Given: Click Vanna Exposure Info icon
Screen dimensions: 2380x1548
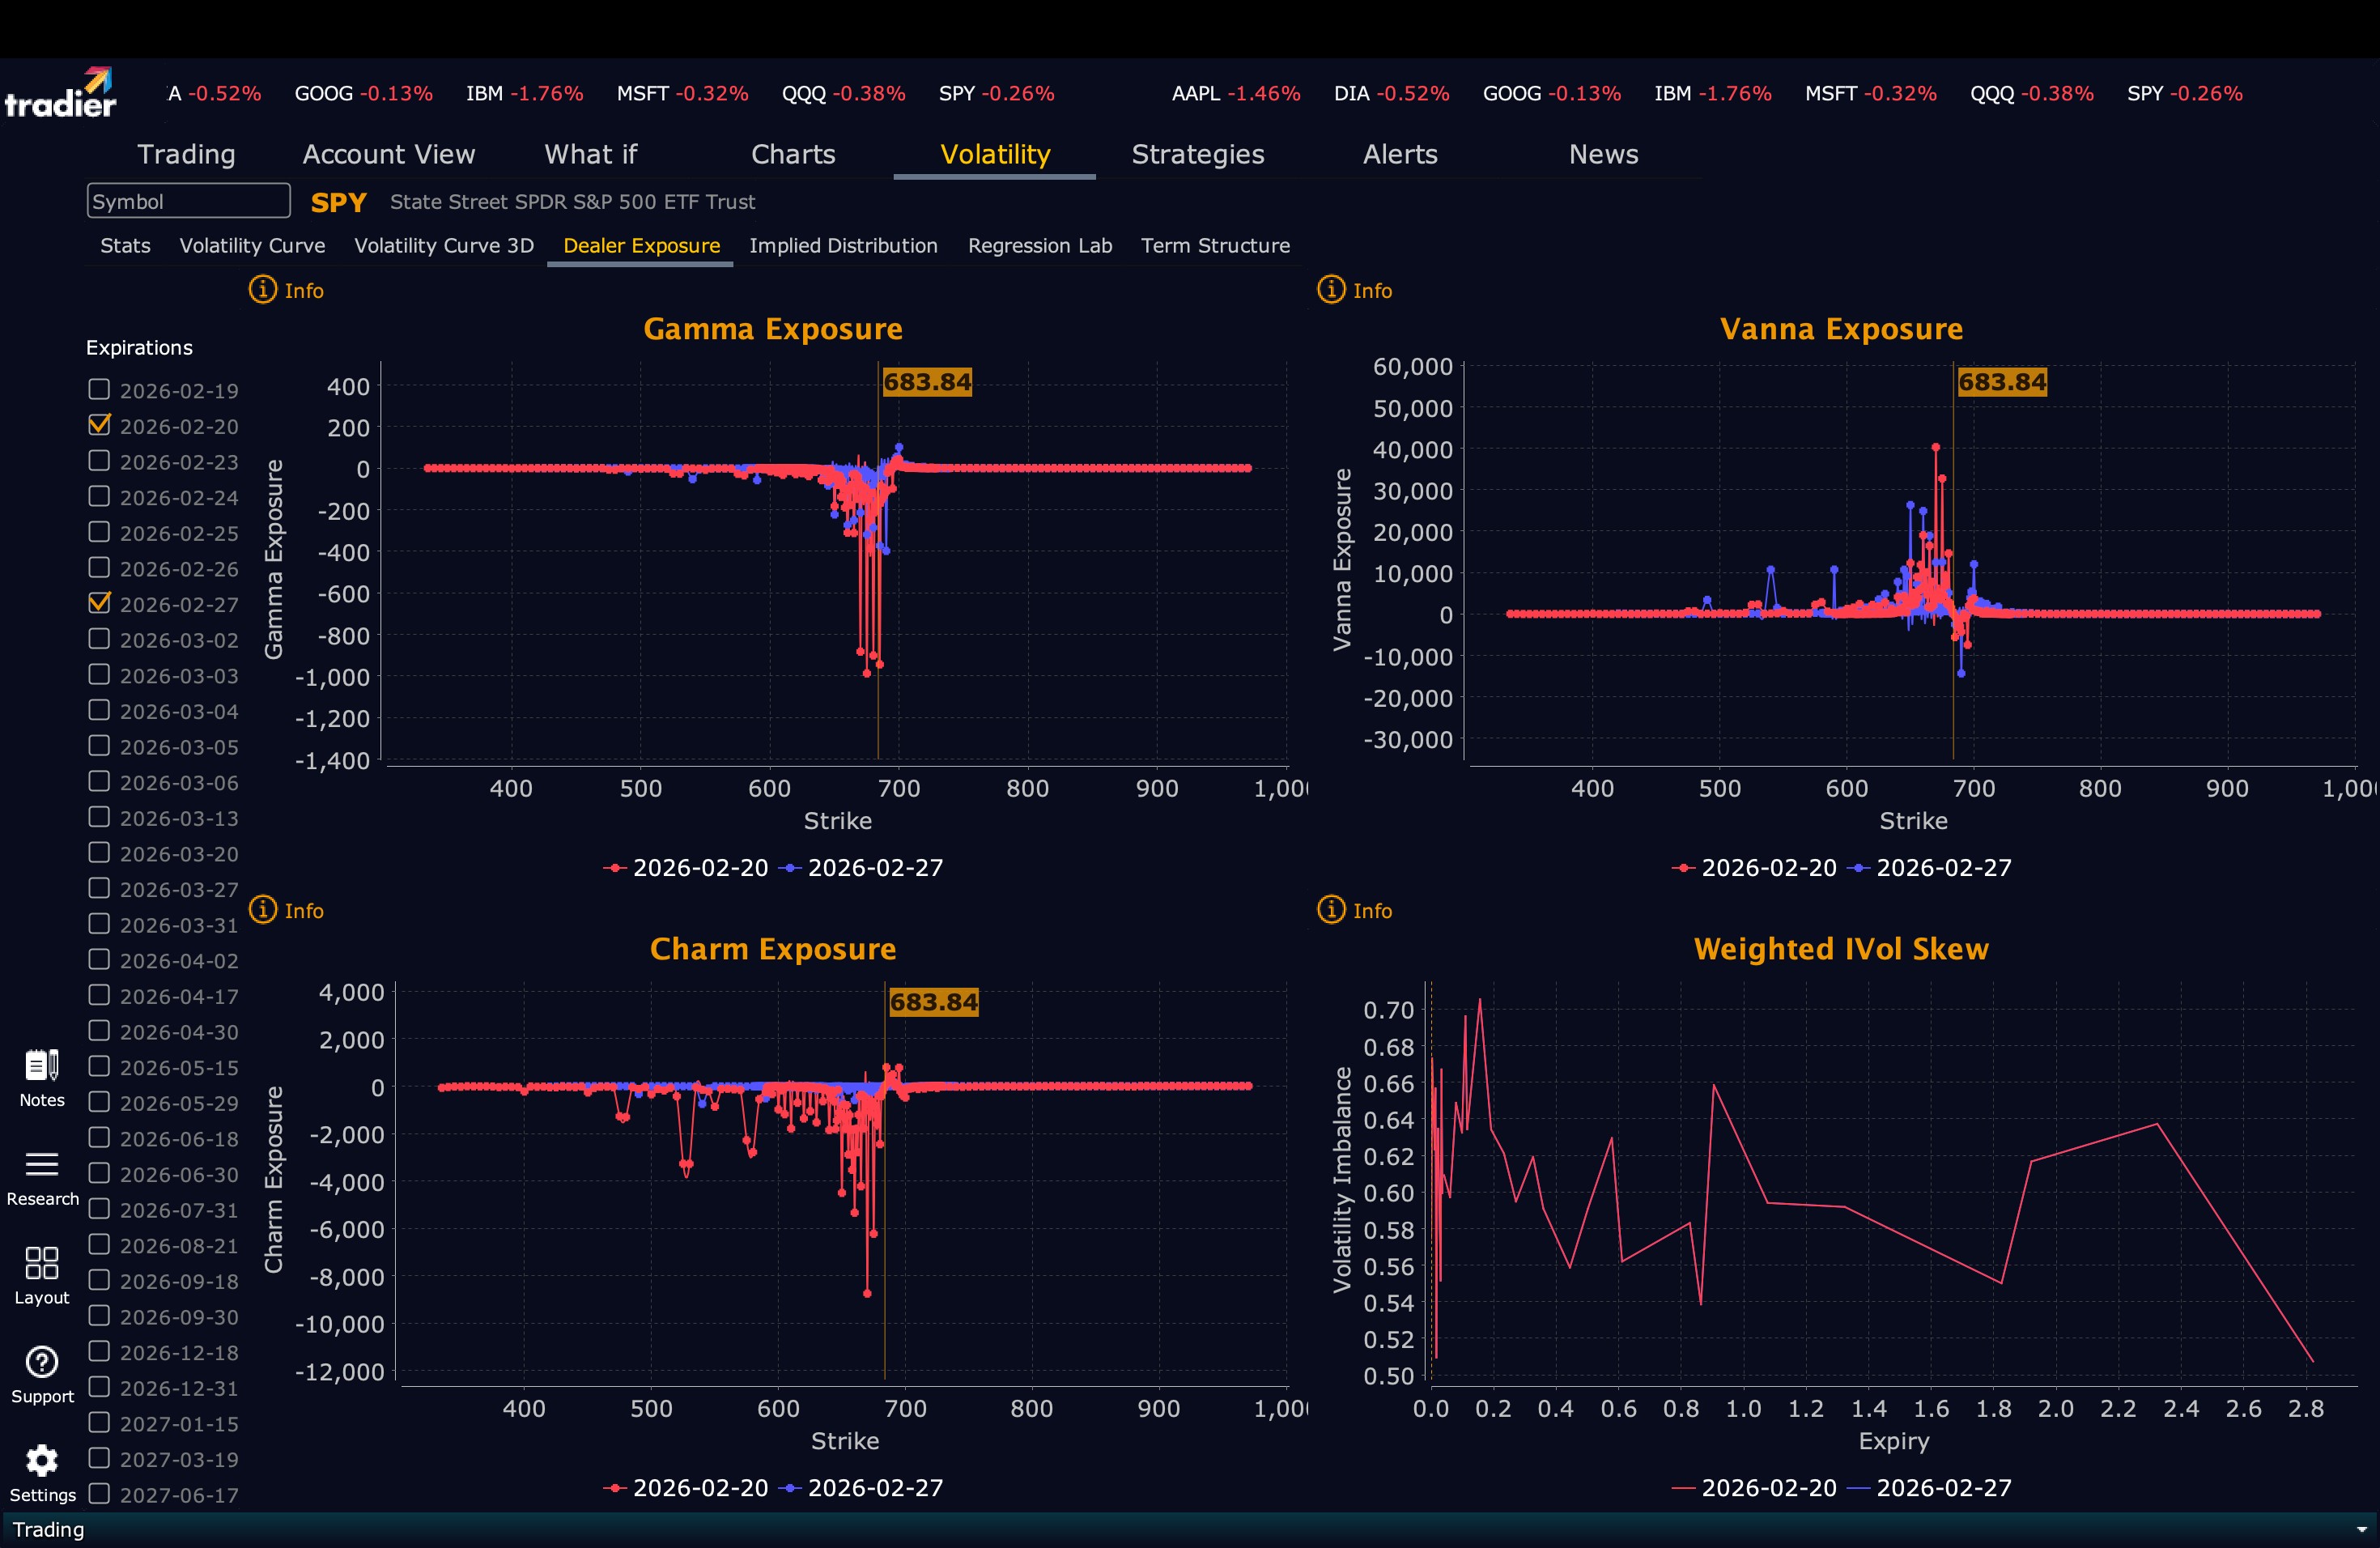Looking at the screenshot, I should [1331, 290].
